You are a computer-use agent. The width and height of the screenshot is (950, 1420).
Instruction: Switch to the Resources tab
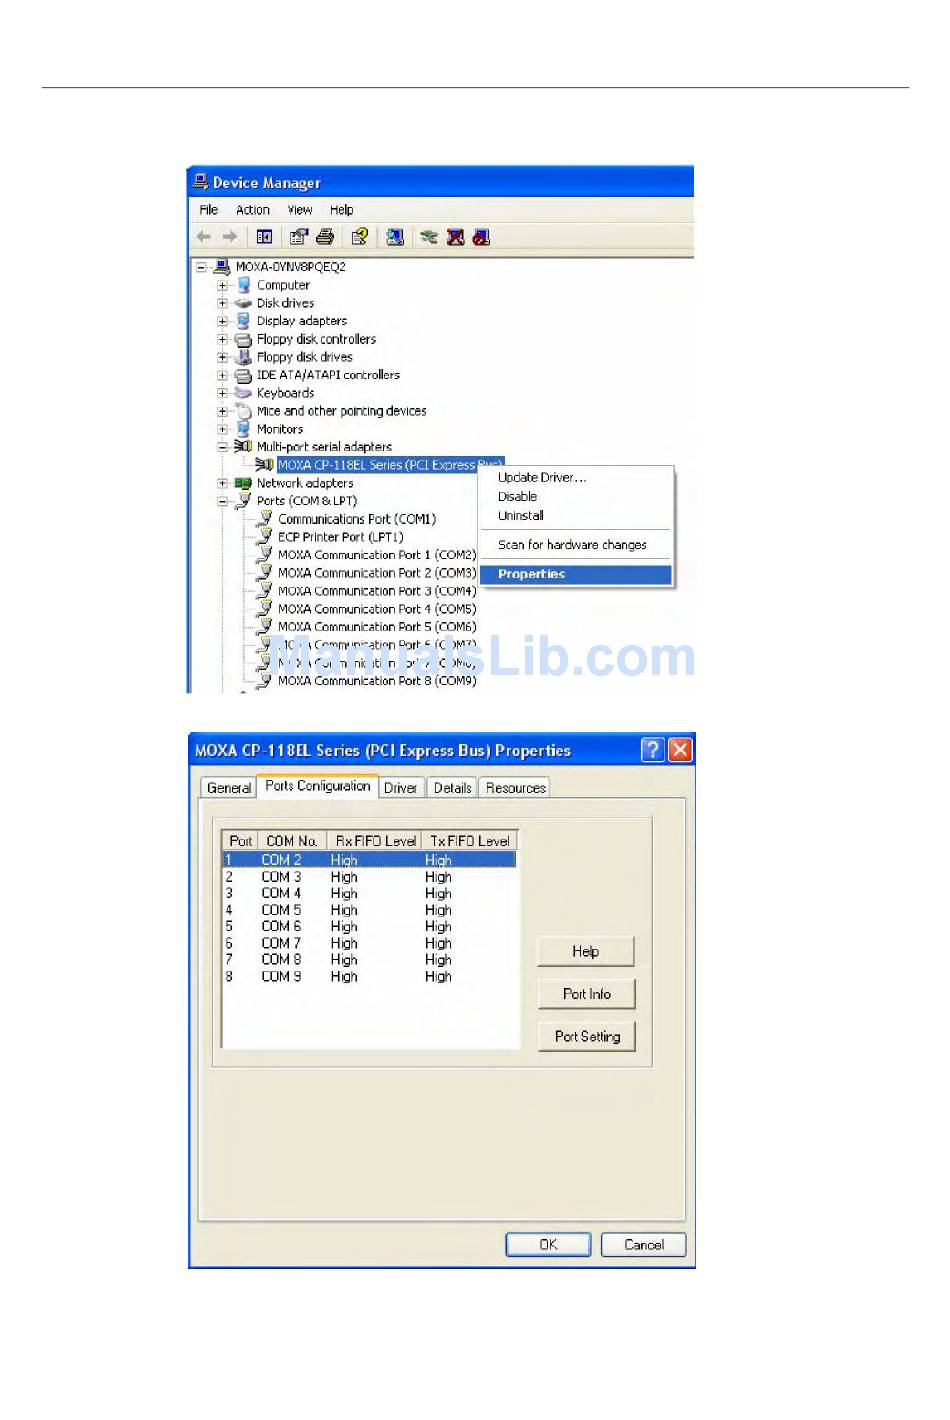tap(516, 788)
